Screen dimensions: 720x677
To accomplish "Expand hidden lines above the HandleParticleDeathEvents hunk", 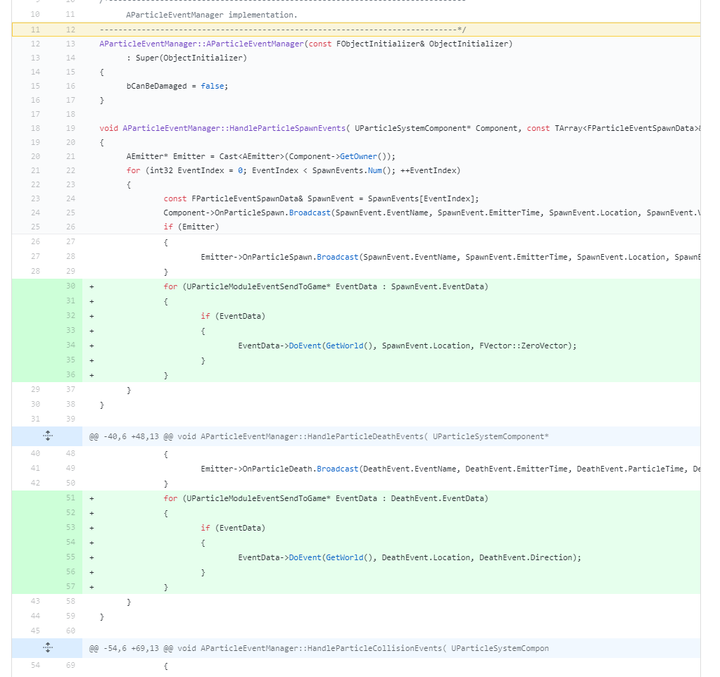I will 47,436.
